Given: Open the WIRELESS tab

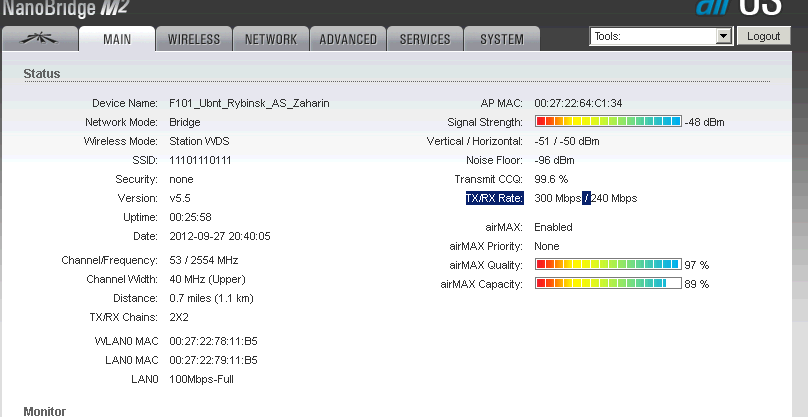Looking at the screenshot, I should click(194, 39).
